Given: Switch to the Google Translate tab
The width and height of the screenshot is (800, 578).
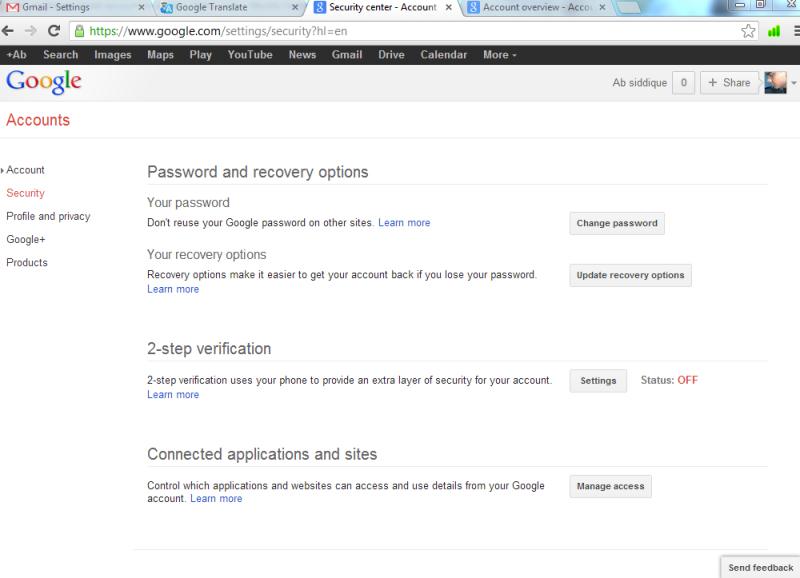Looking at the screenshot, I should tap(228, 8).
